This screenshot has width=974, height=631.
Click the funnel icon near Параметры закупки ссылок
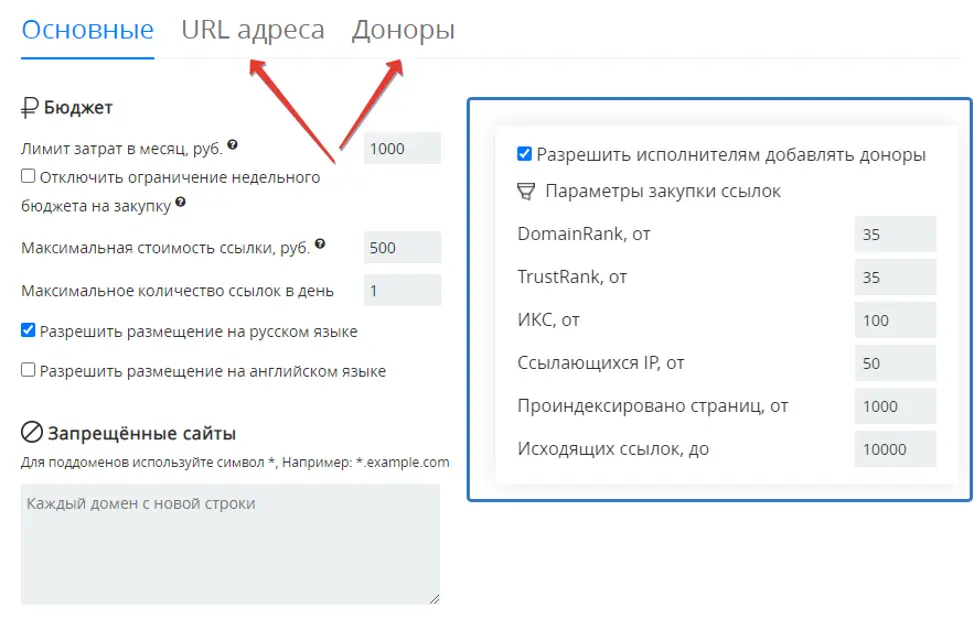[525, 191]
